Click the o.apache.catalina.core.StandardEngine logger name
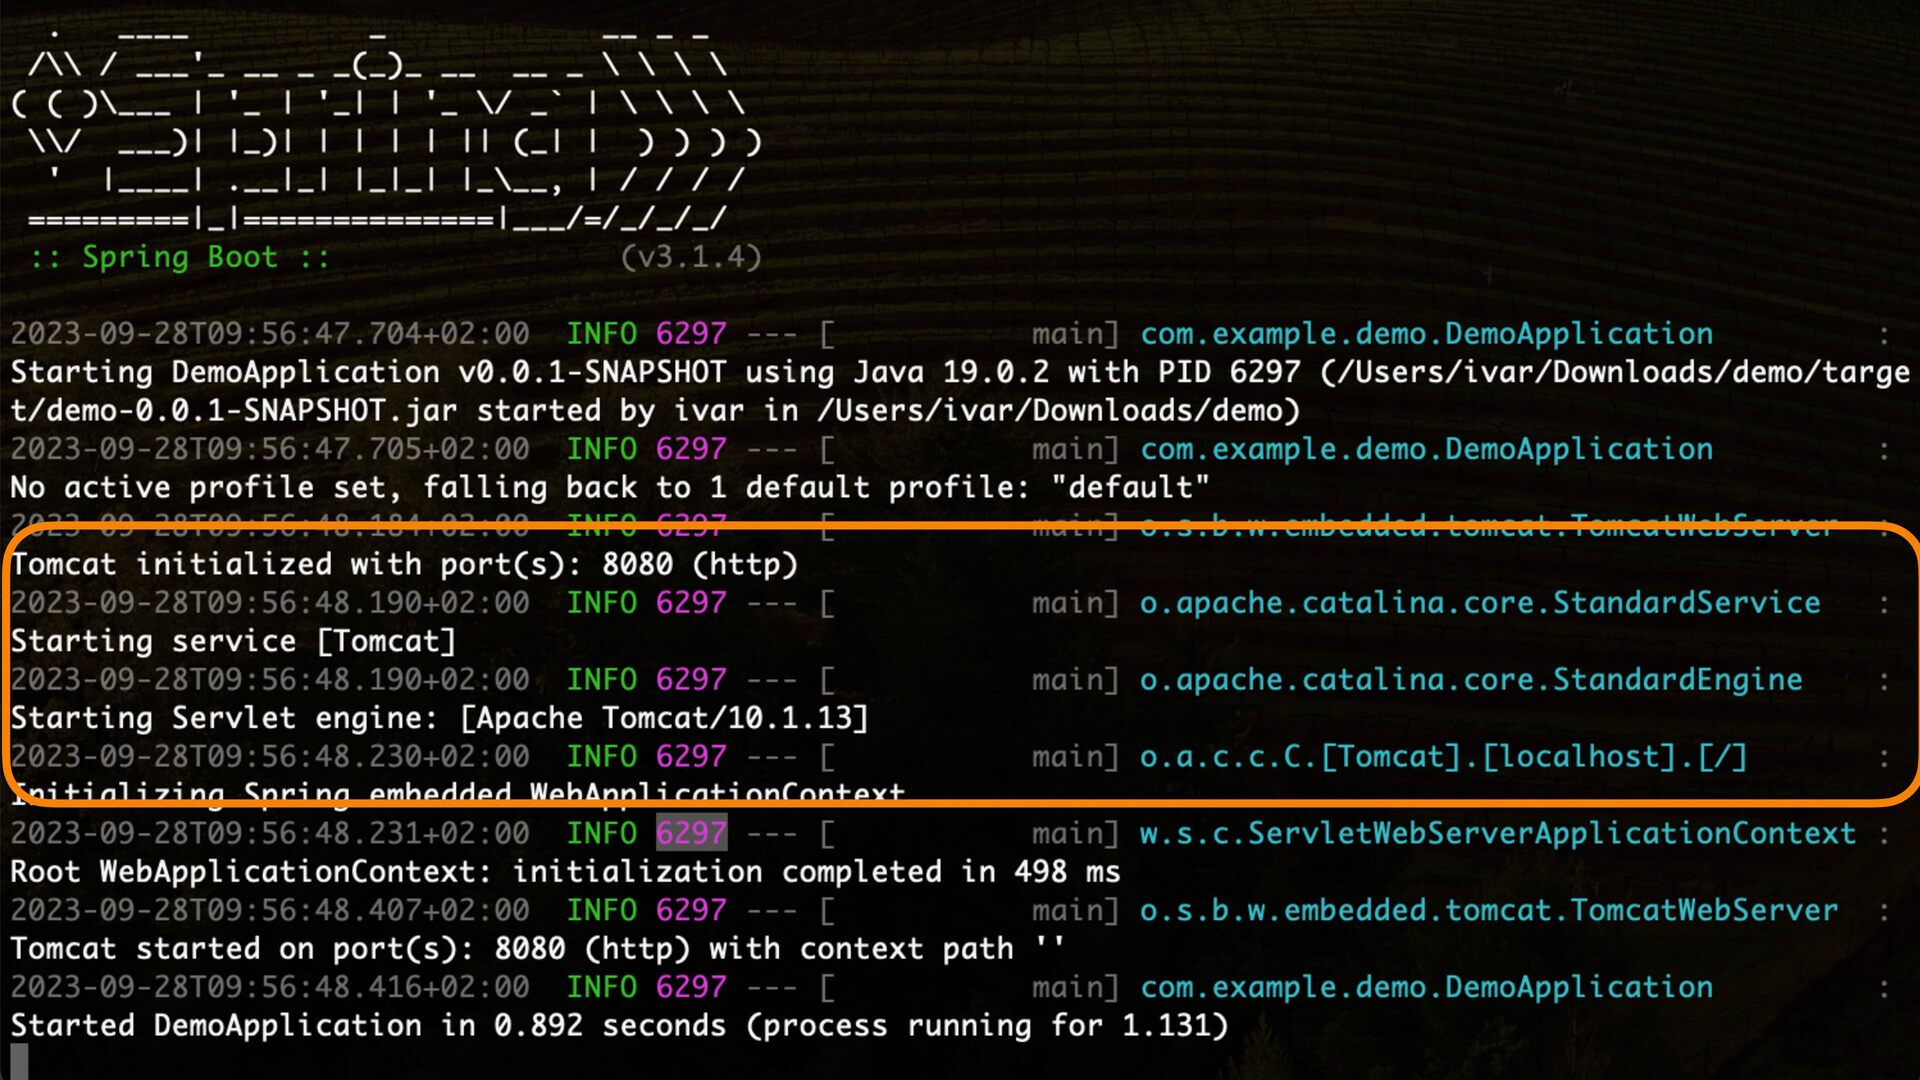The image size is (1920, 1080). click(x=1471, y=680)
